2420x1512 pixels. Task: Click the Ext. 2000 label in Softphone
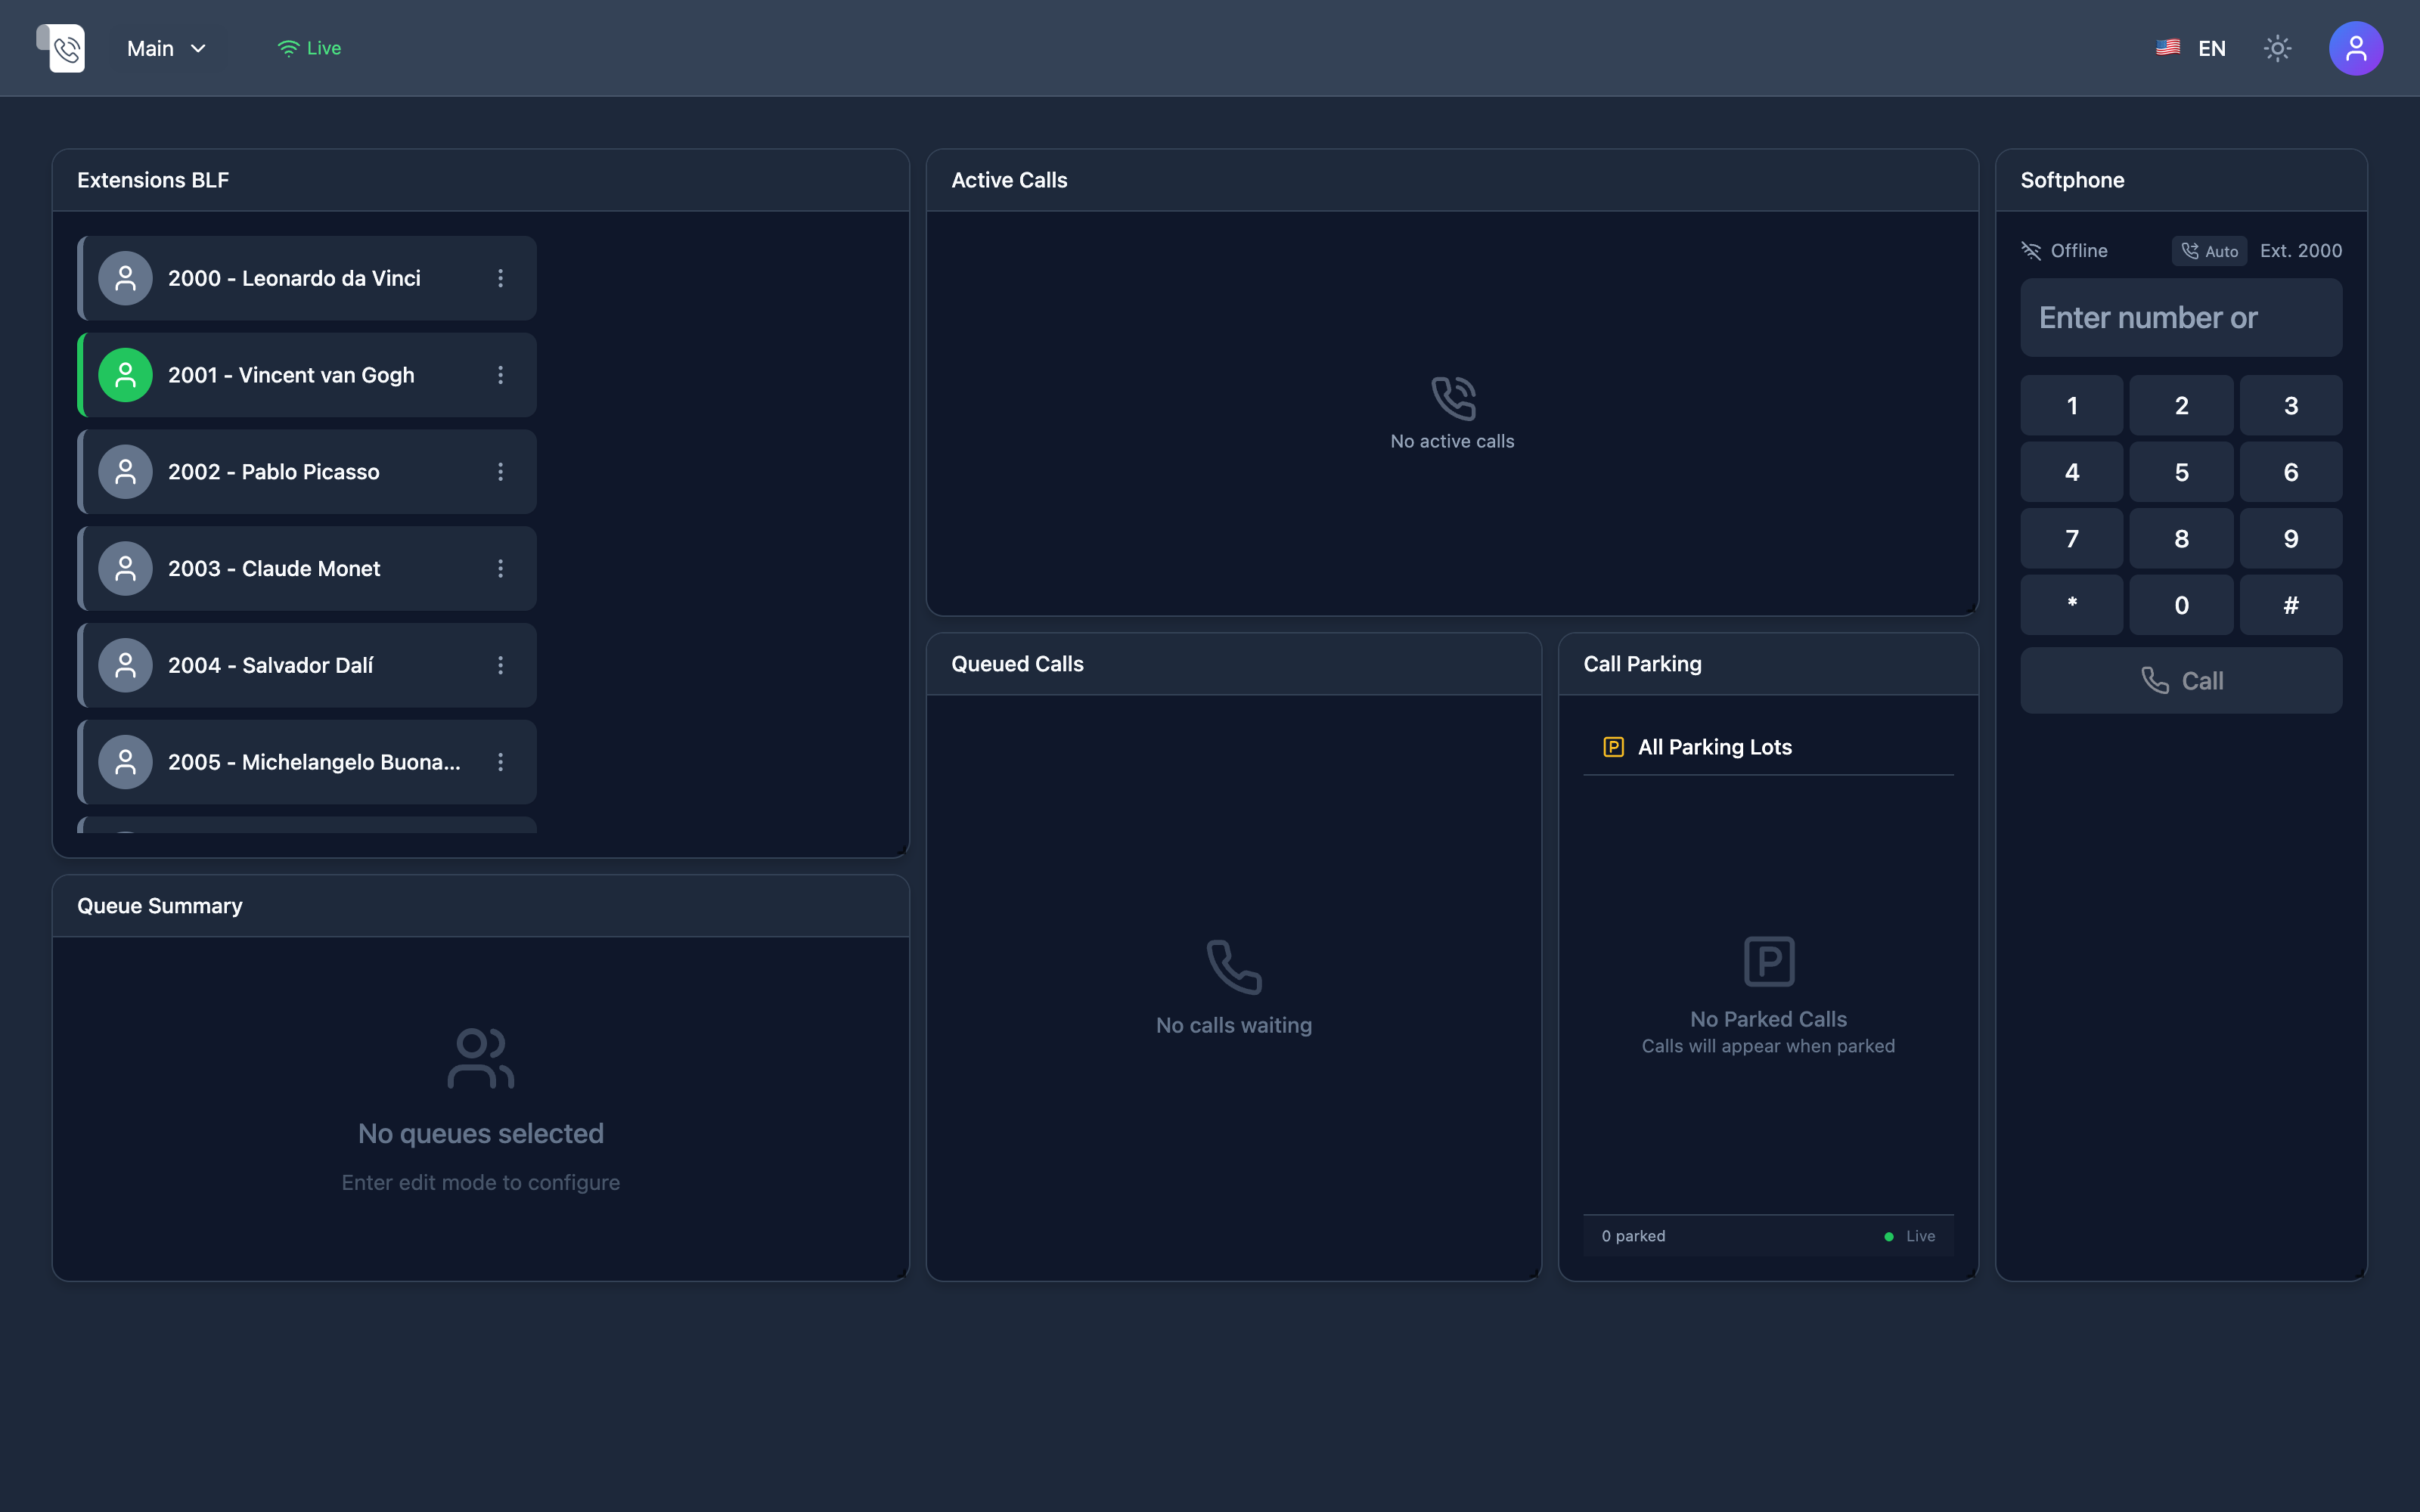point(2300,251)
